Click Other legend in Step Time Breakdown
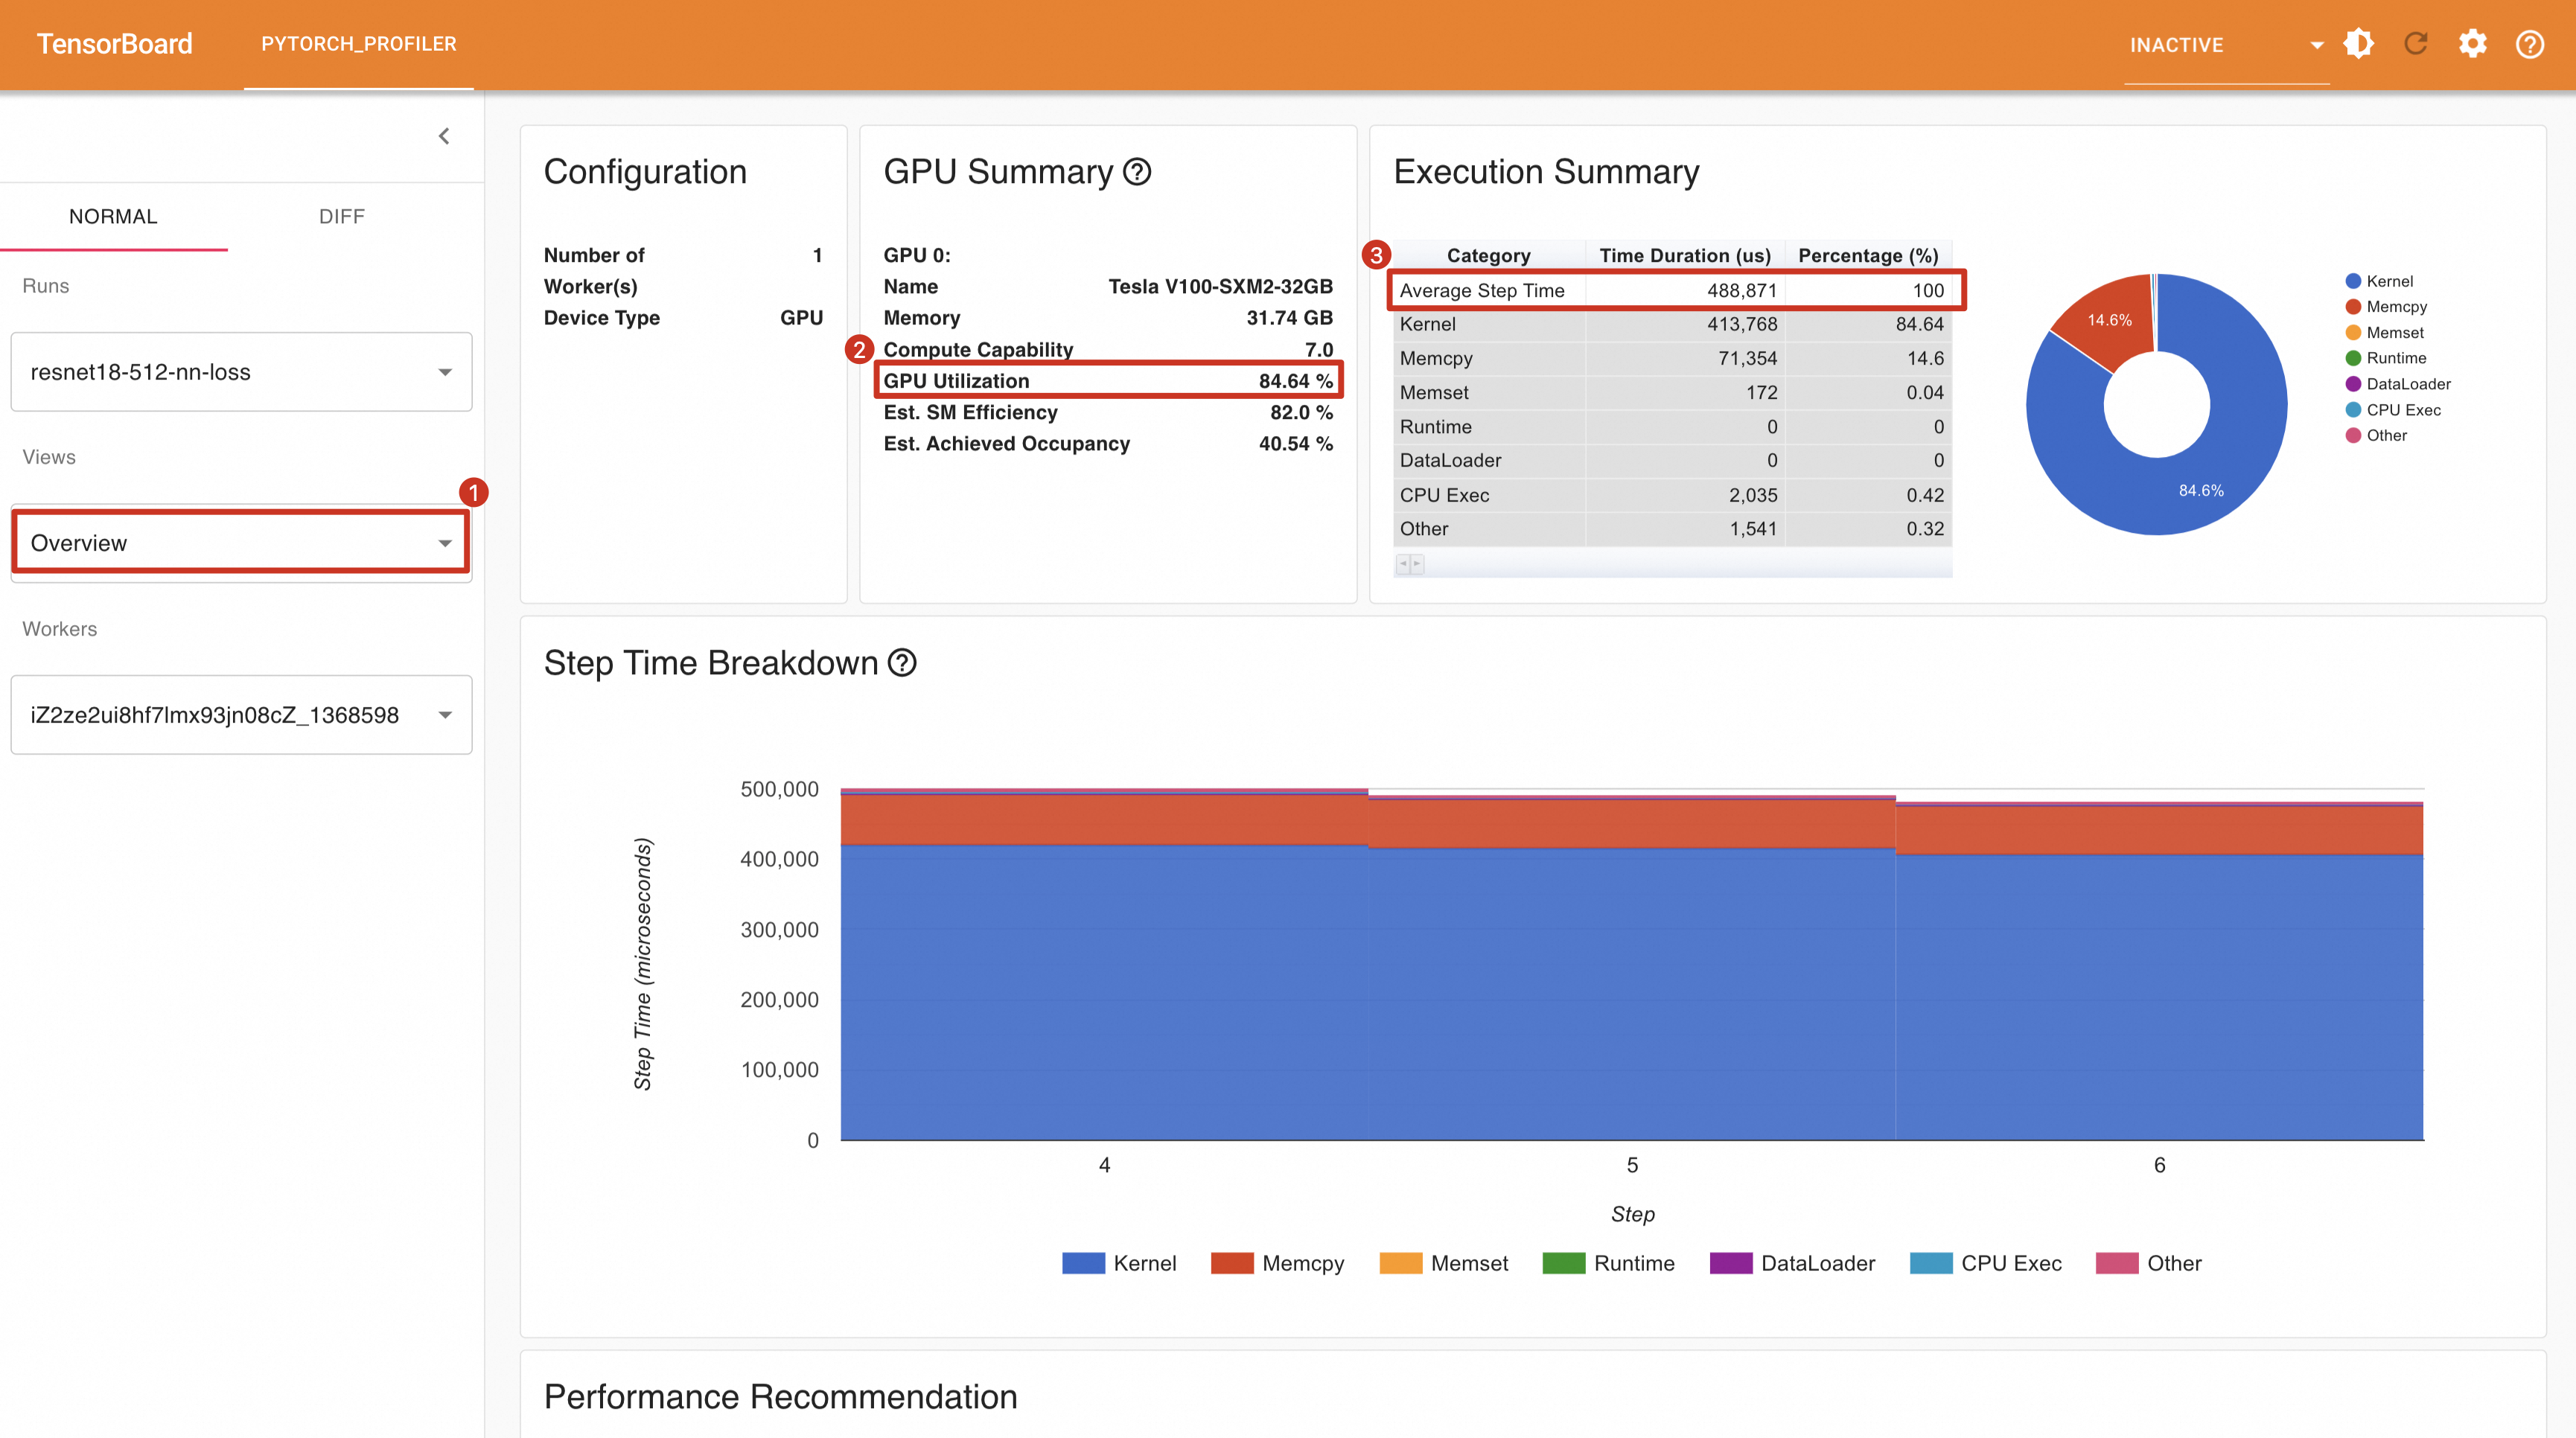This screenshot has height=1438, width=2576. [x=2148, y=1263]
